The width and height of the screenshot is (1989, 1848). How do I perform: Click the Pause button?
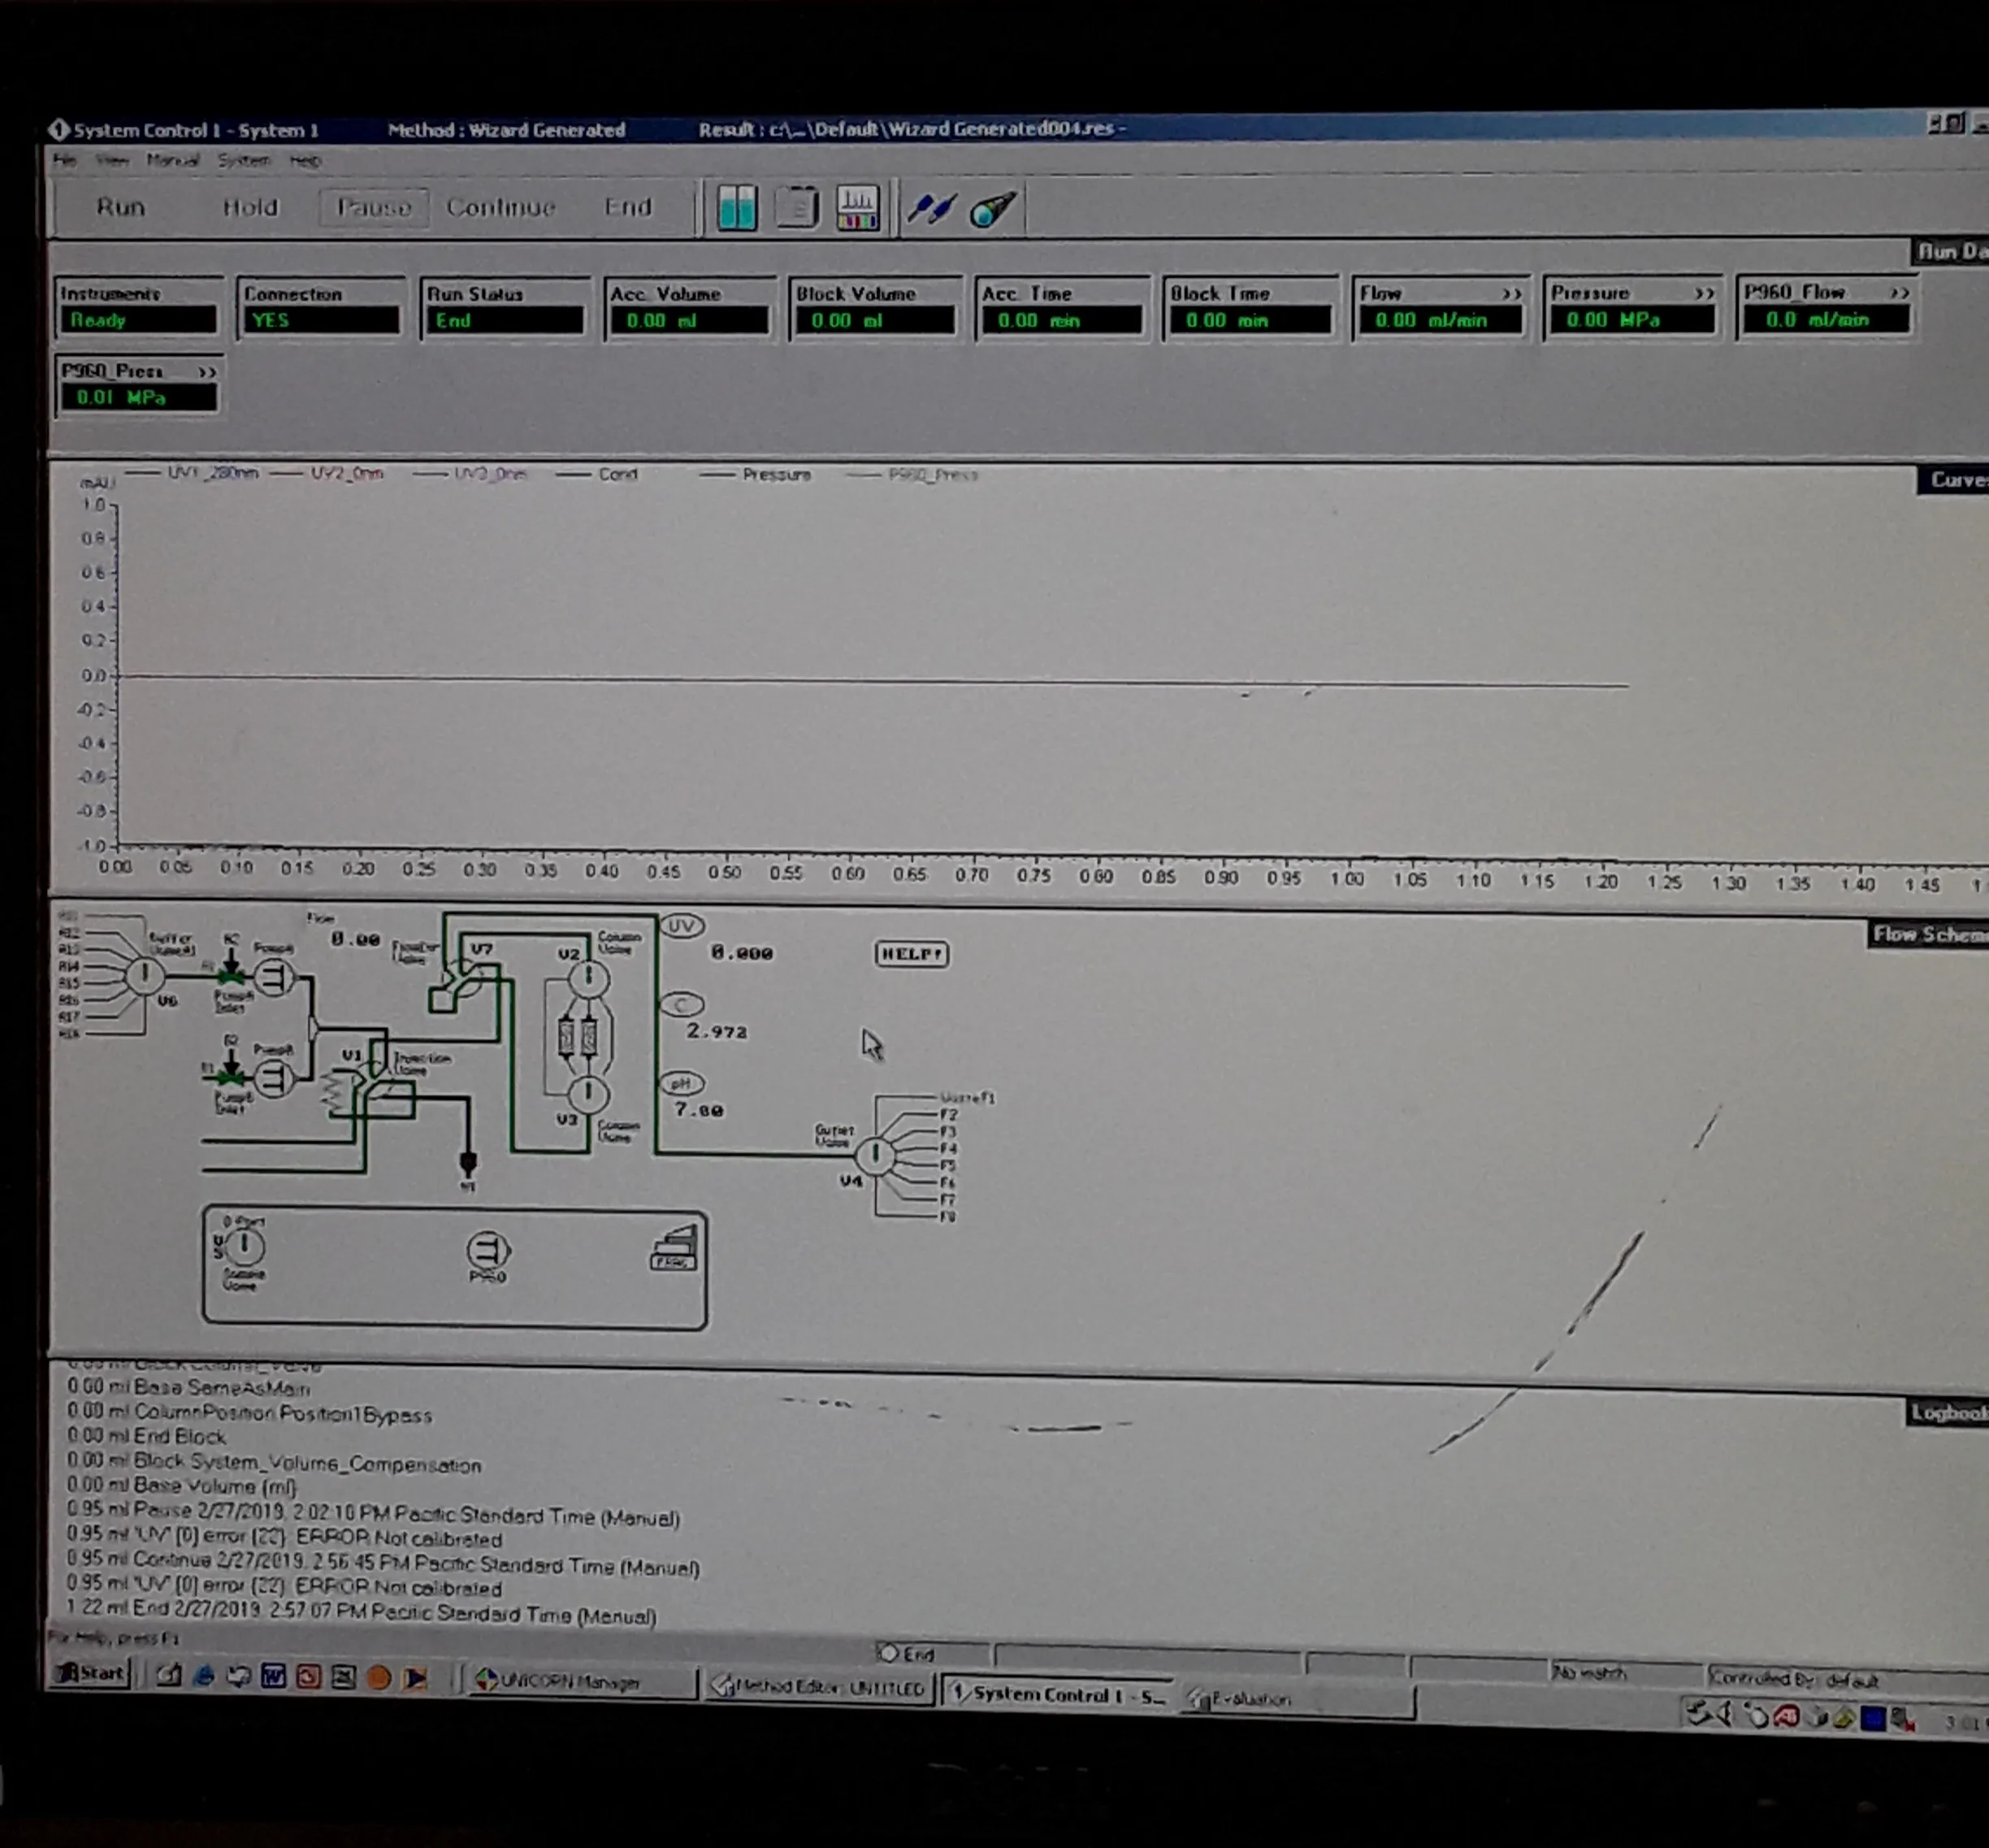[x=374, y=207]
